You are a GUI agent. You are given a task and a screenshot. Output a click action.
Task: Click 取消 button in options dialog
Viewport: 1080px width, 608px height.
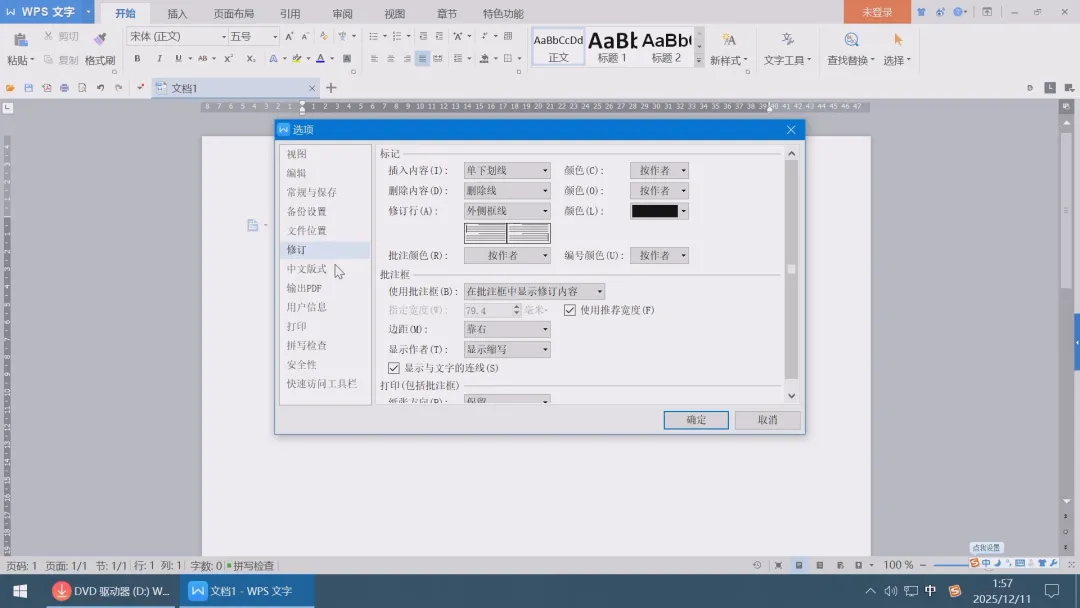click(x=767, y=420)
